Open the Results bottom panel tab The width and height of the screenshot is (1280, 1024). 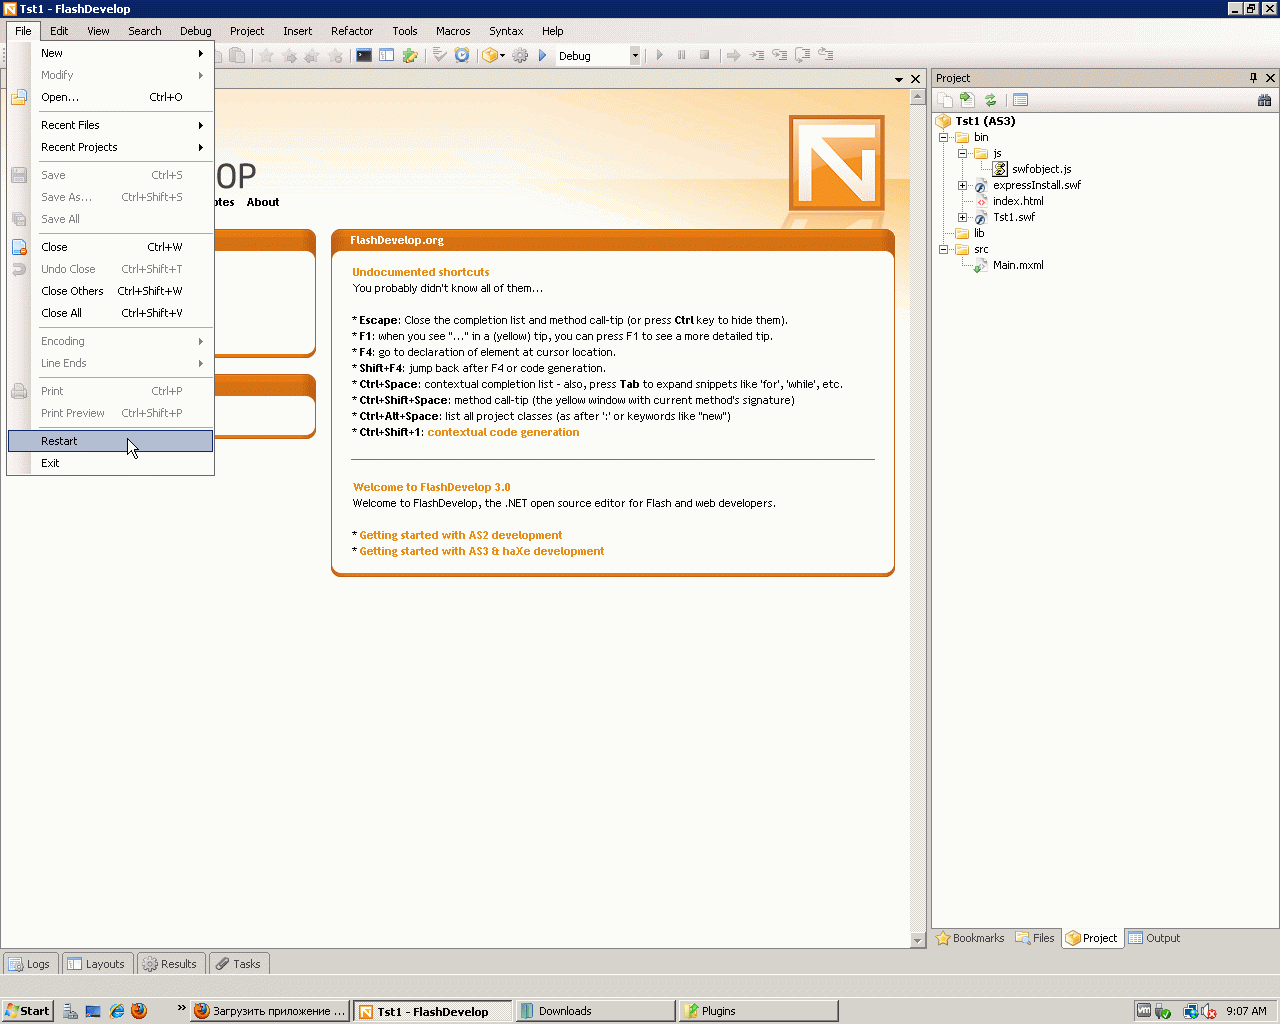170,964
